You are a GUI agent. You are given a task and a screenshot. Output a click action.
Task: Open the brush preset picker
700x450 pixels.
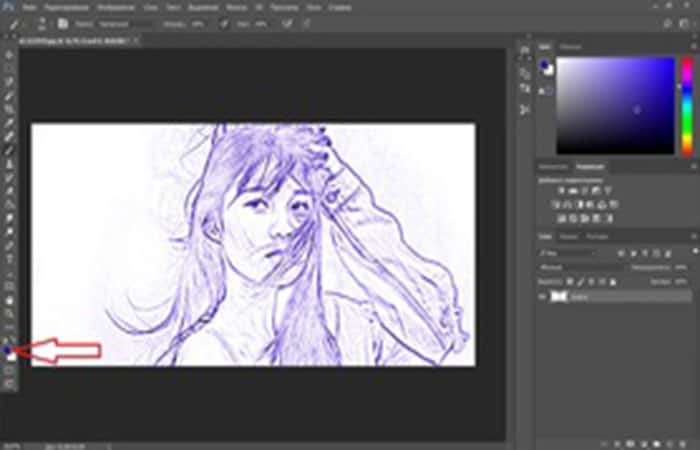tap(42, 24)
